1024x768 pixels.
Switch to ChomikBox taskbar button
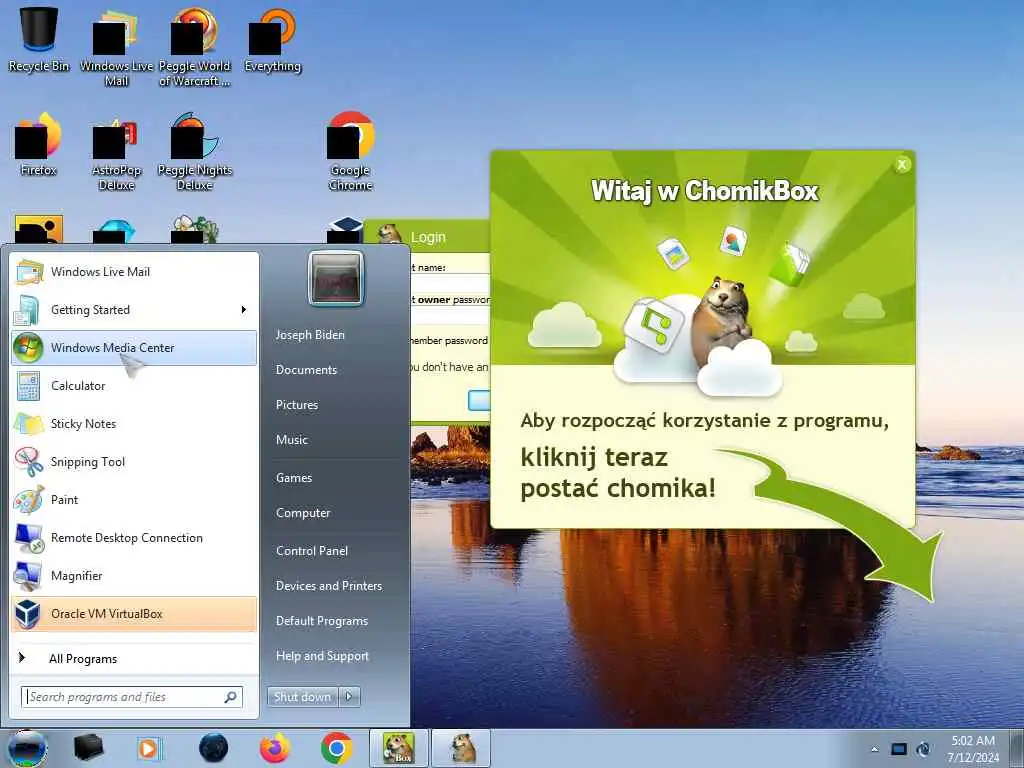pos(398,748)
